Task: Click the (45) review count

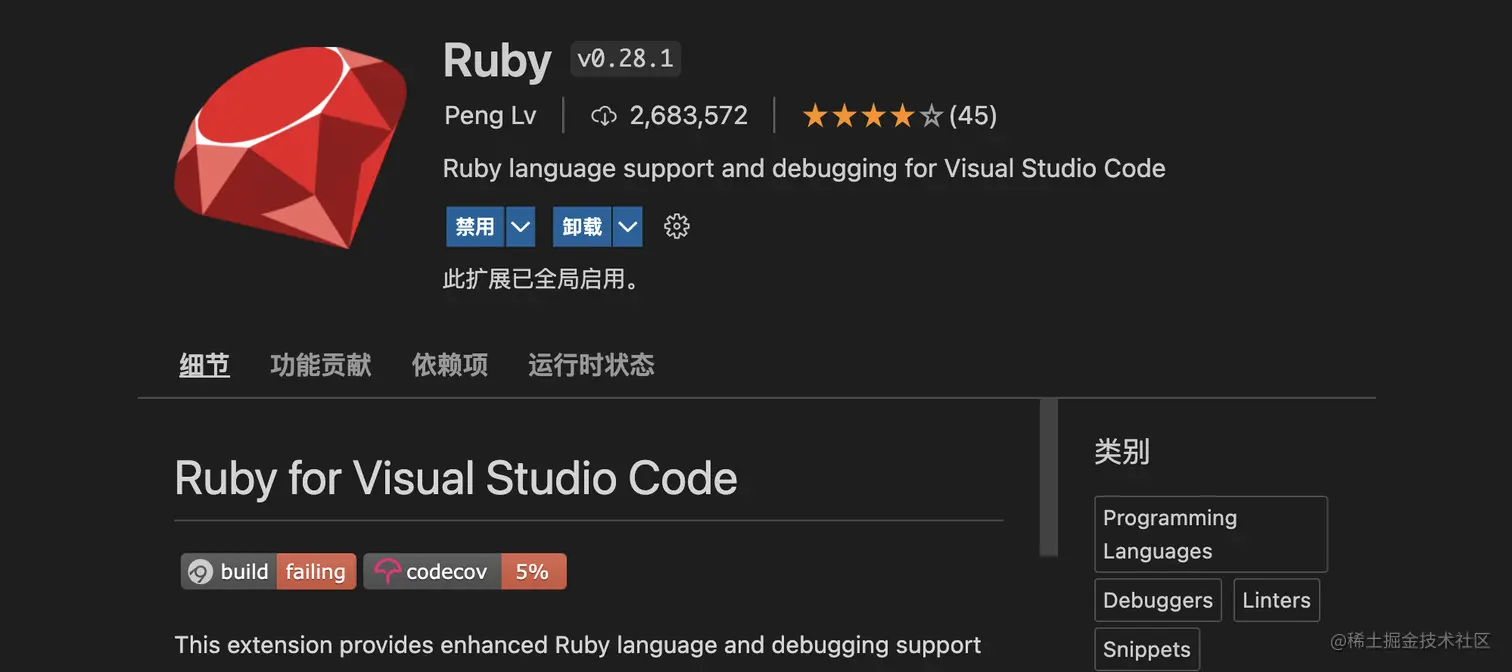Action: click(973, 116)
